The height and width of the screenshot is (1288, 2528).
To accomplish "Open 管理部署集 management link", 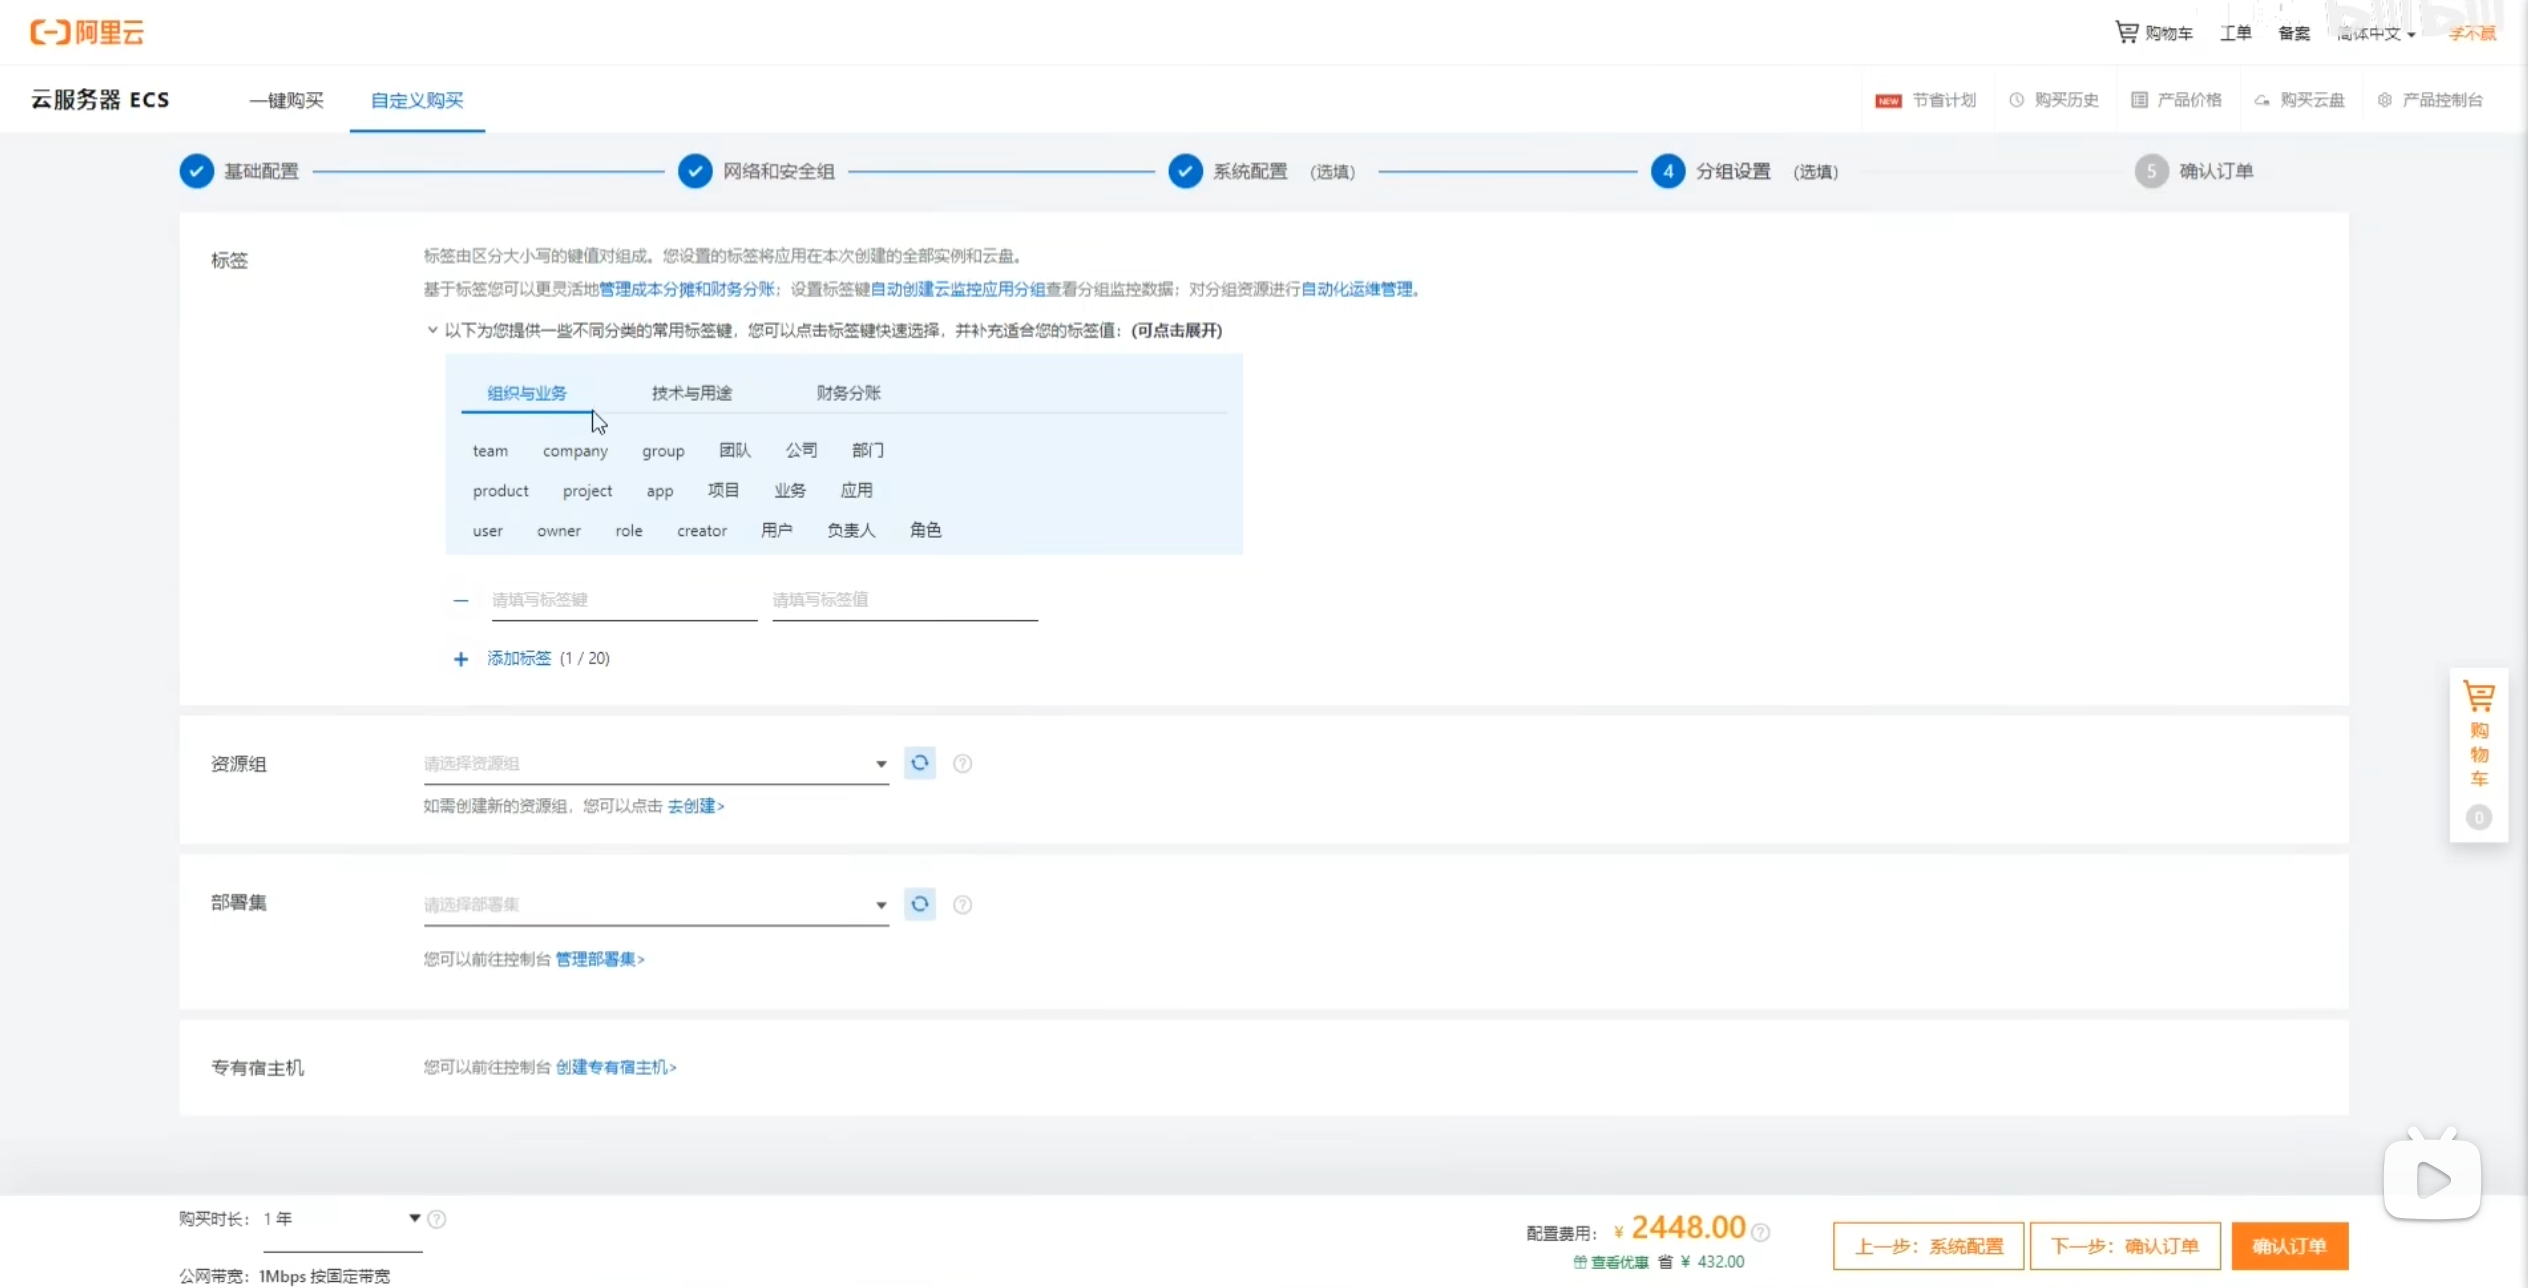I will (596, 958).
